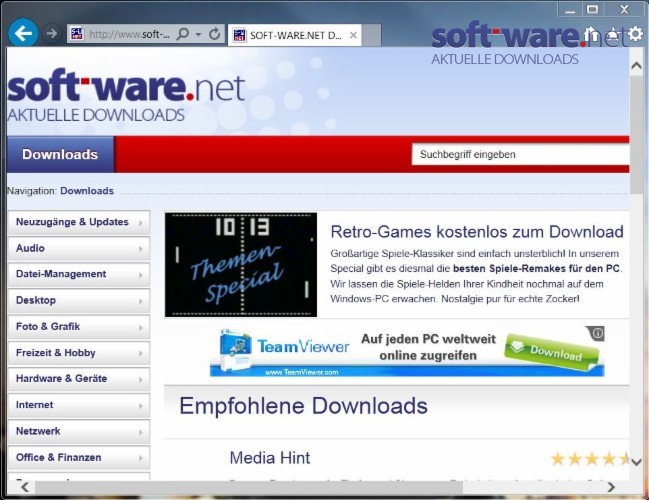This screenshot has width=649, height=500.
Task: Open the browser tools gear icon
Action: (x=635, y=34)
